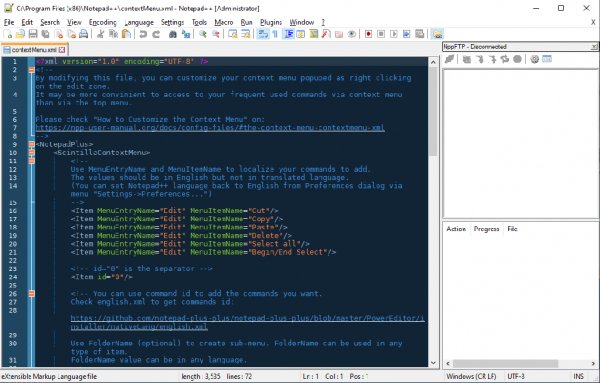Click the NppFTP abort round icon
The image size is (600, 383).
click(x=517, y=59)
